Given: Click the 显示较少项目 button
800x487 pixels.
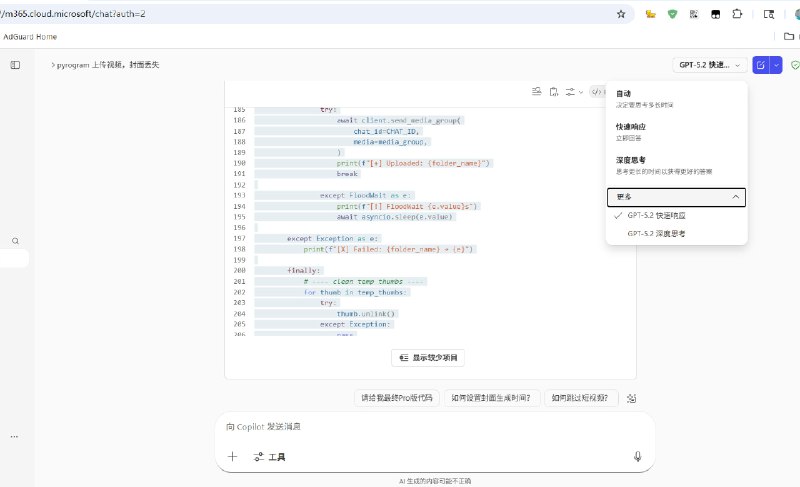Looking at the screenshot, I should (x=428, y=357).
